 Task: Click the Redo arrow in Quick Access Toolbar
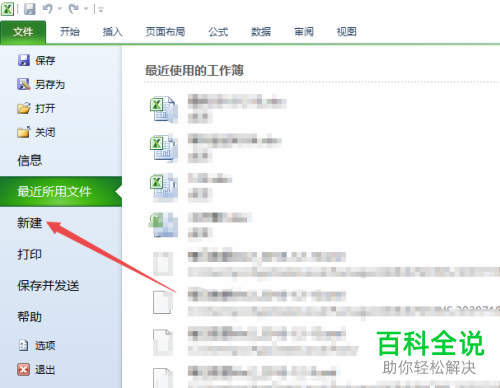(73, 9)
